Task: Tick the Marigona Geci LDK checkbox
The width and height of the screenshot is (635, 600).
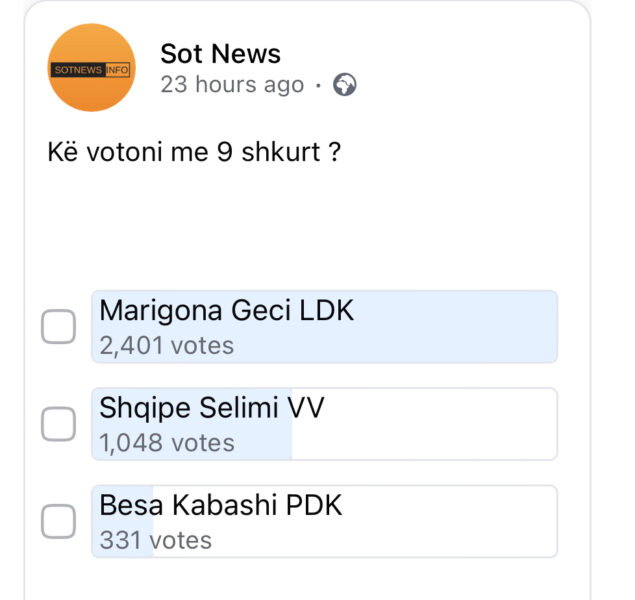Action: (58, 327)
